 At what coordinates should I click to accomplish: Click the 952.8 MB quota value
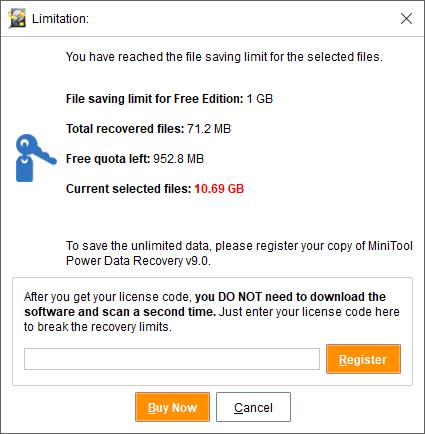[x=178, y=159]
